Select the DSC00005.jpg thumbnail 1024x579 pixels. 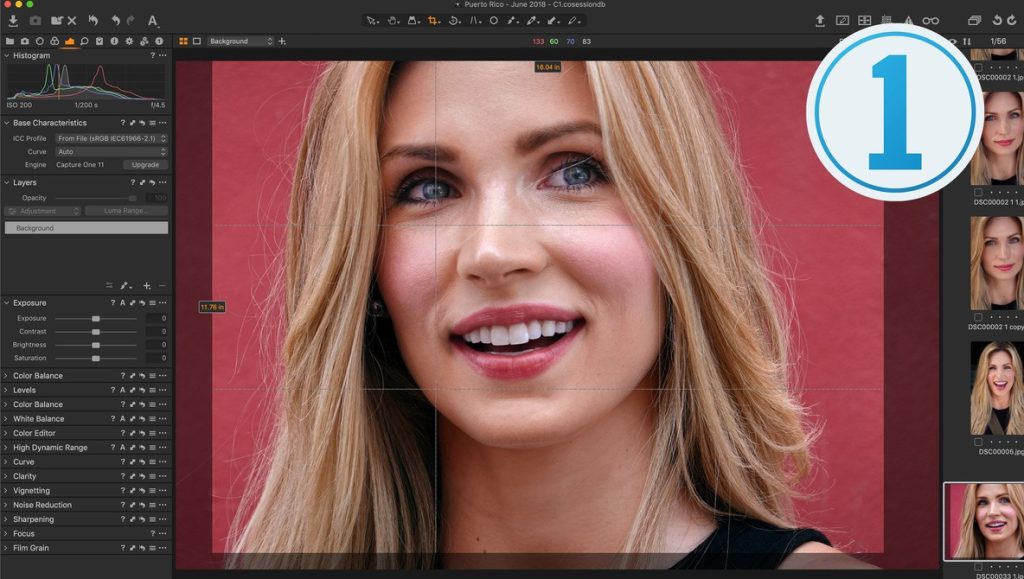[995, 388]
